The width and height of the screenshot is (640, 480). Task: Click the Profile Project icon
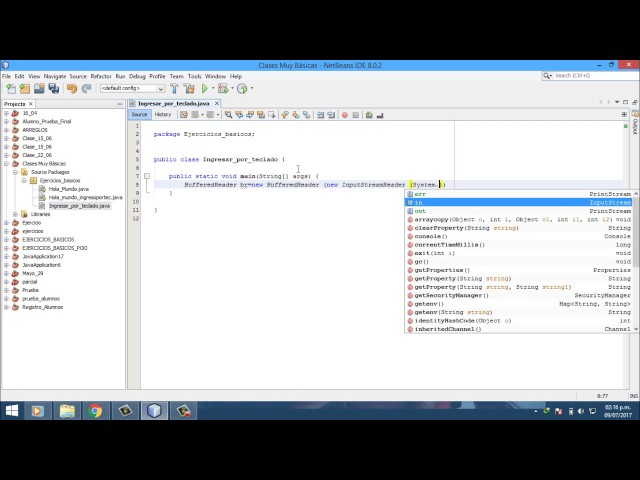(242, 89)
